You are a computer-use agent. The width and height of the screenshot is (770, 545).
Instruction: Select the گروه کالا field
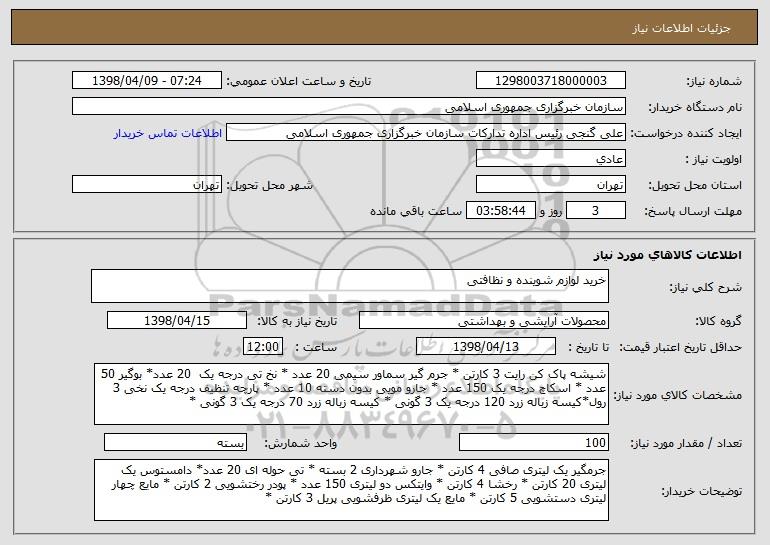click(484, 320)
